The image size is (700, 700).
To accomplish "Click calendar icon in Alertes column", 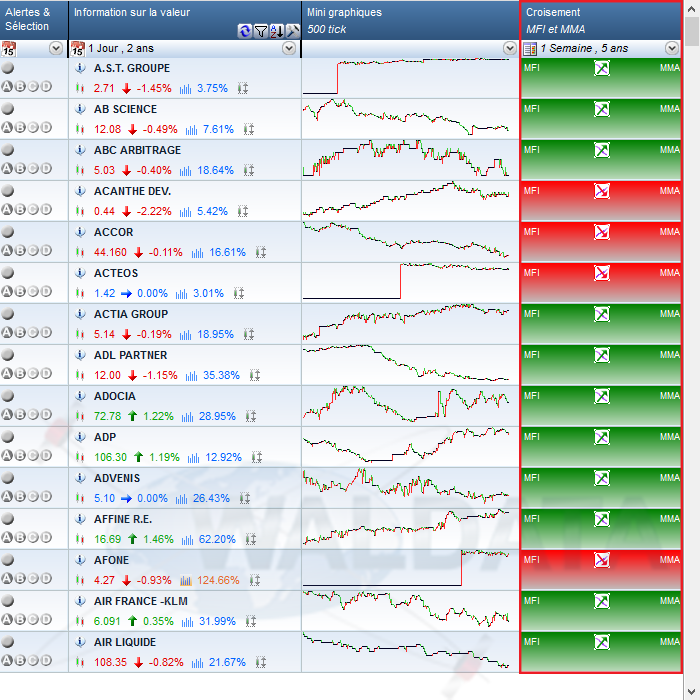I will (x=8, y=49).
